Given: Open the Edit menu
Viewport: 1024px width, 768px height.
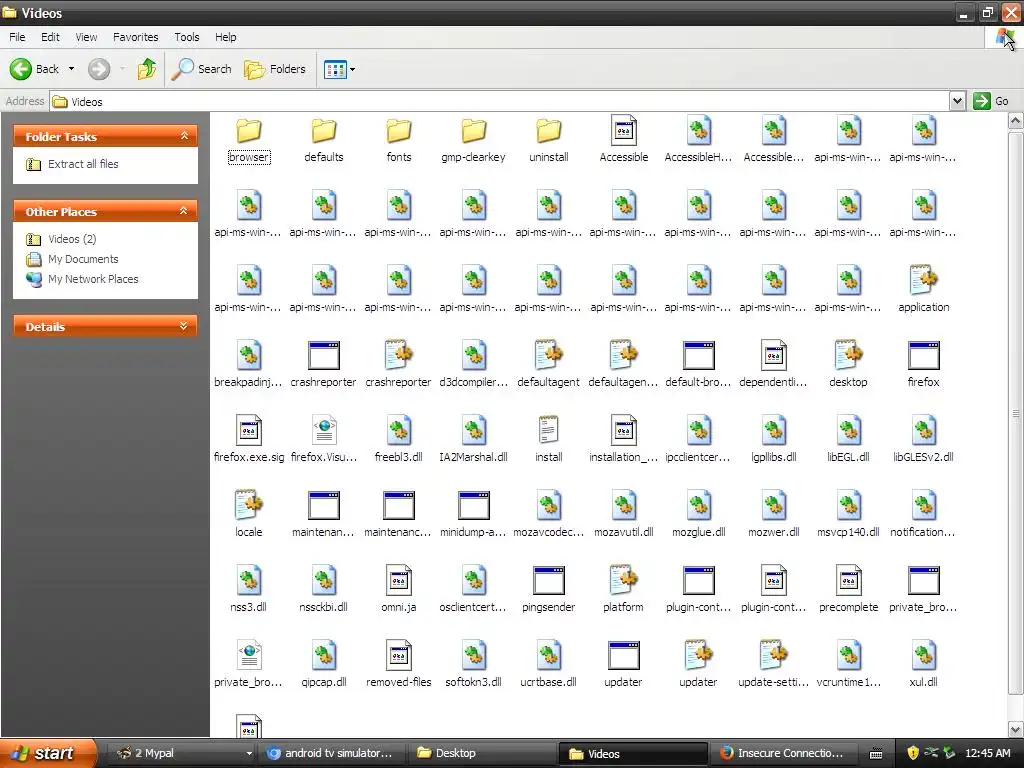Looking at the screenshot, I should pyautogui.click(x=50, y=37).
